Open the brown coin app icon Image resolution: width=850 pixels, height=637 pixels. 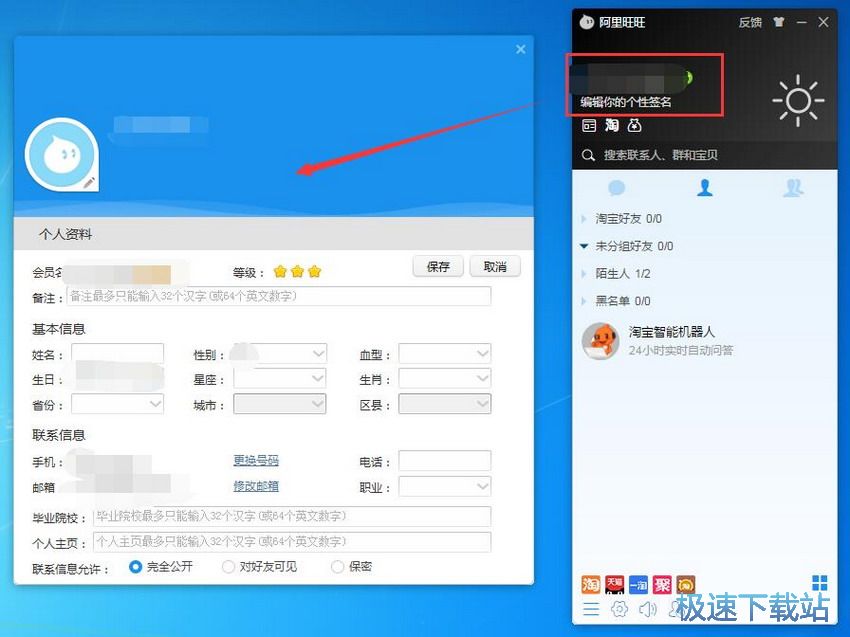(686, 584)
